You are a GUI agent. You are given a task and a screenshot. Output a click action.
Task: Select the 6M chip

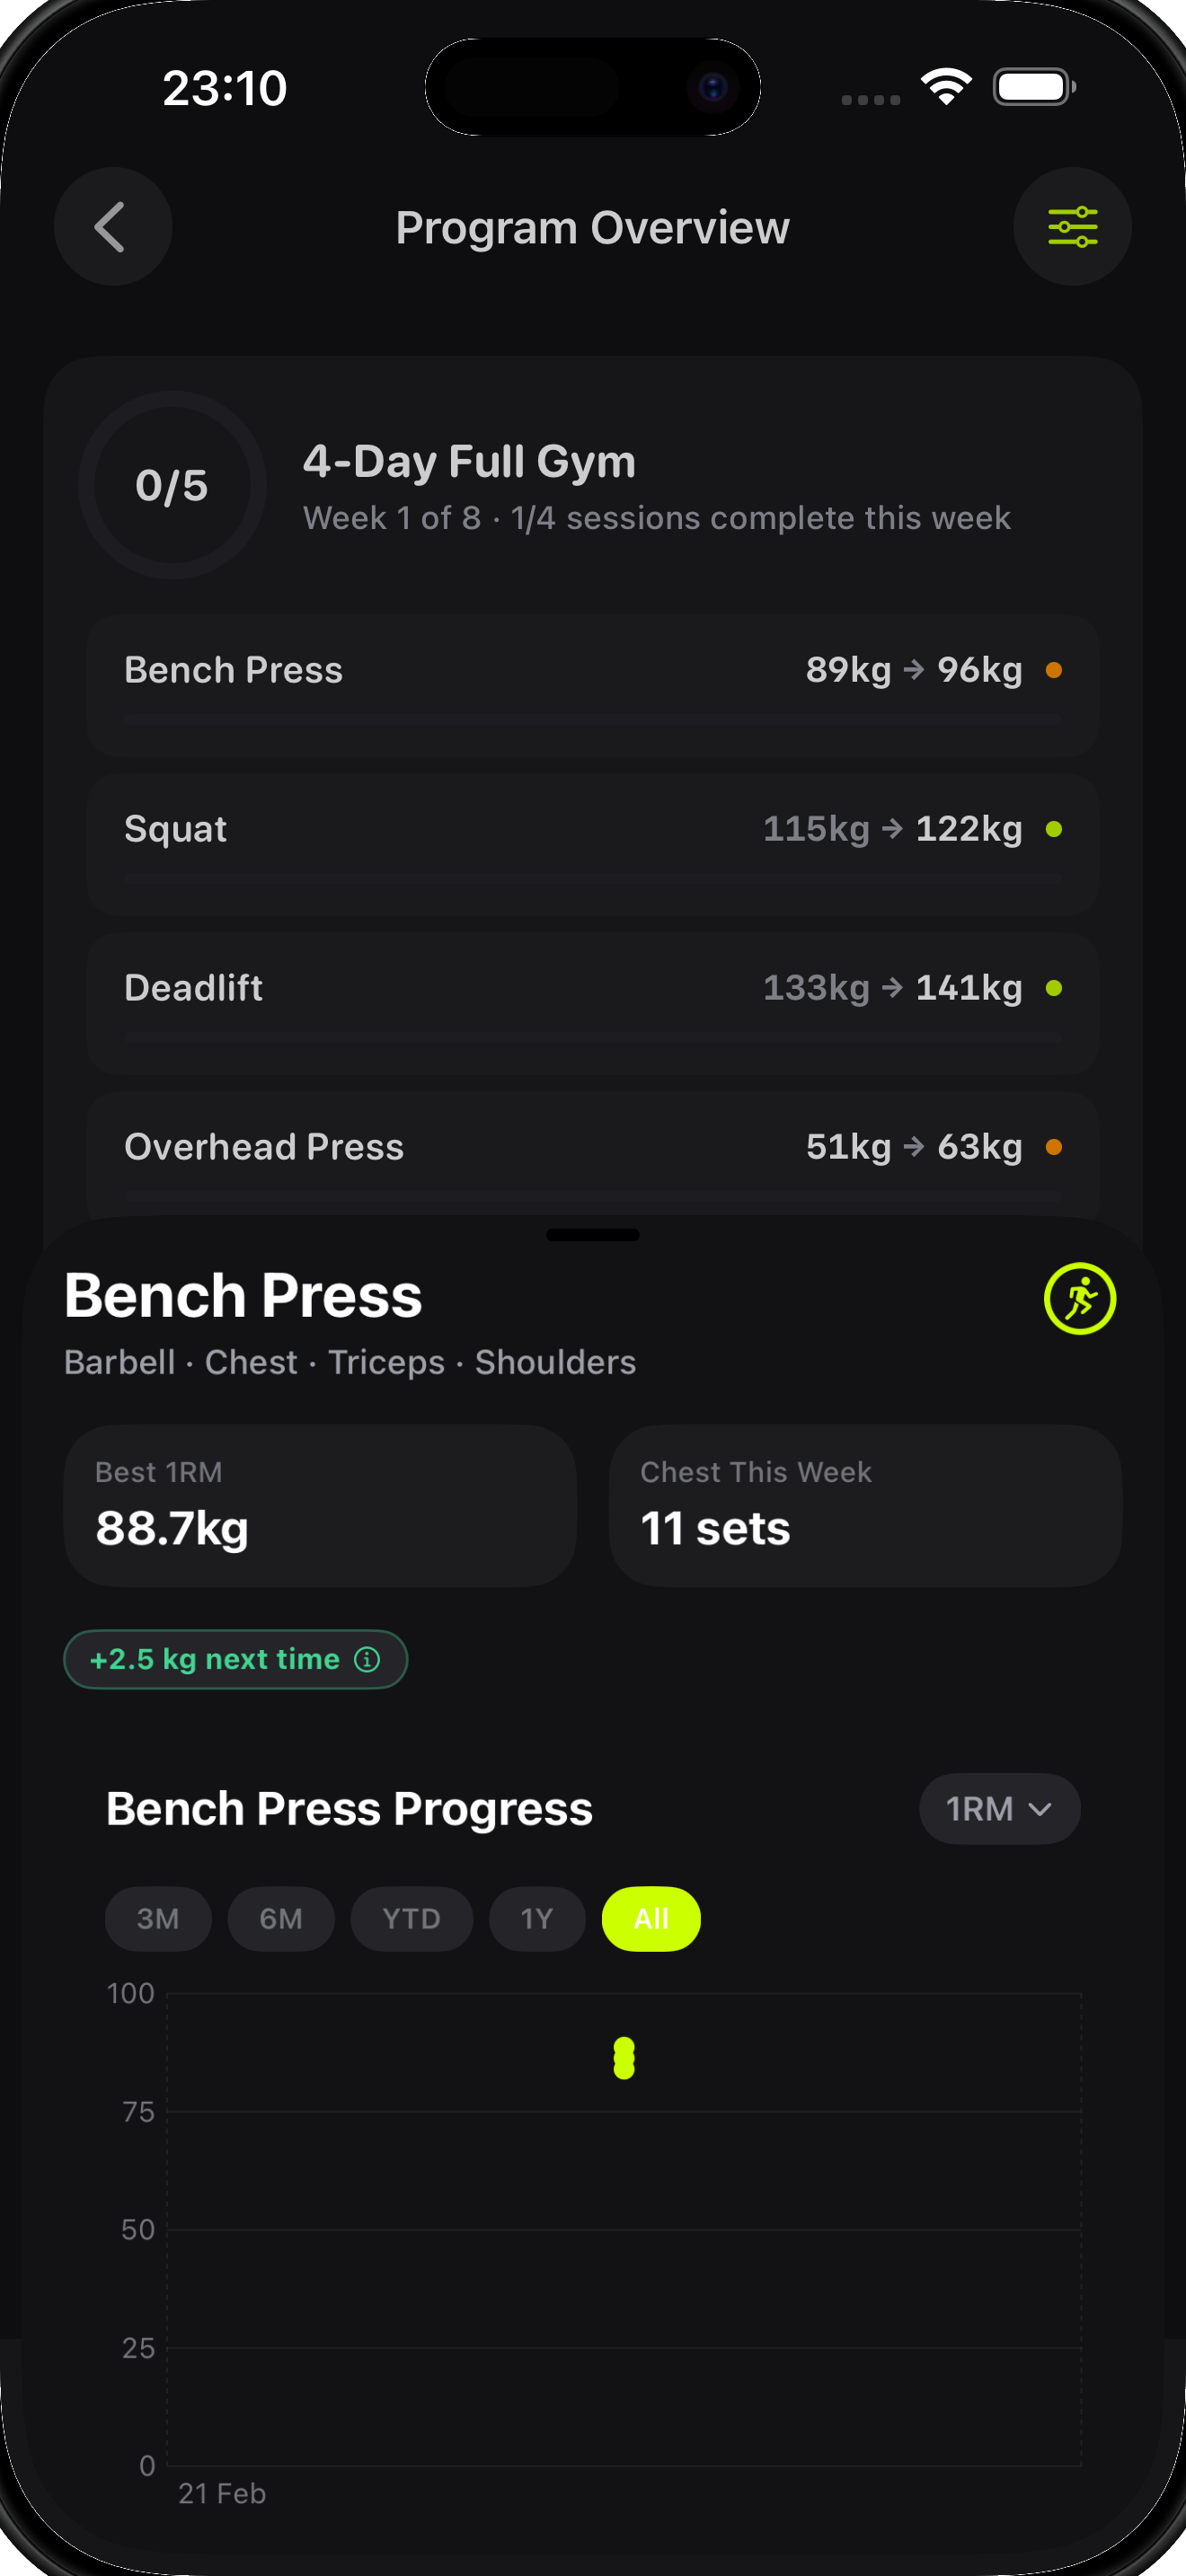pos(281,1918)
